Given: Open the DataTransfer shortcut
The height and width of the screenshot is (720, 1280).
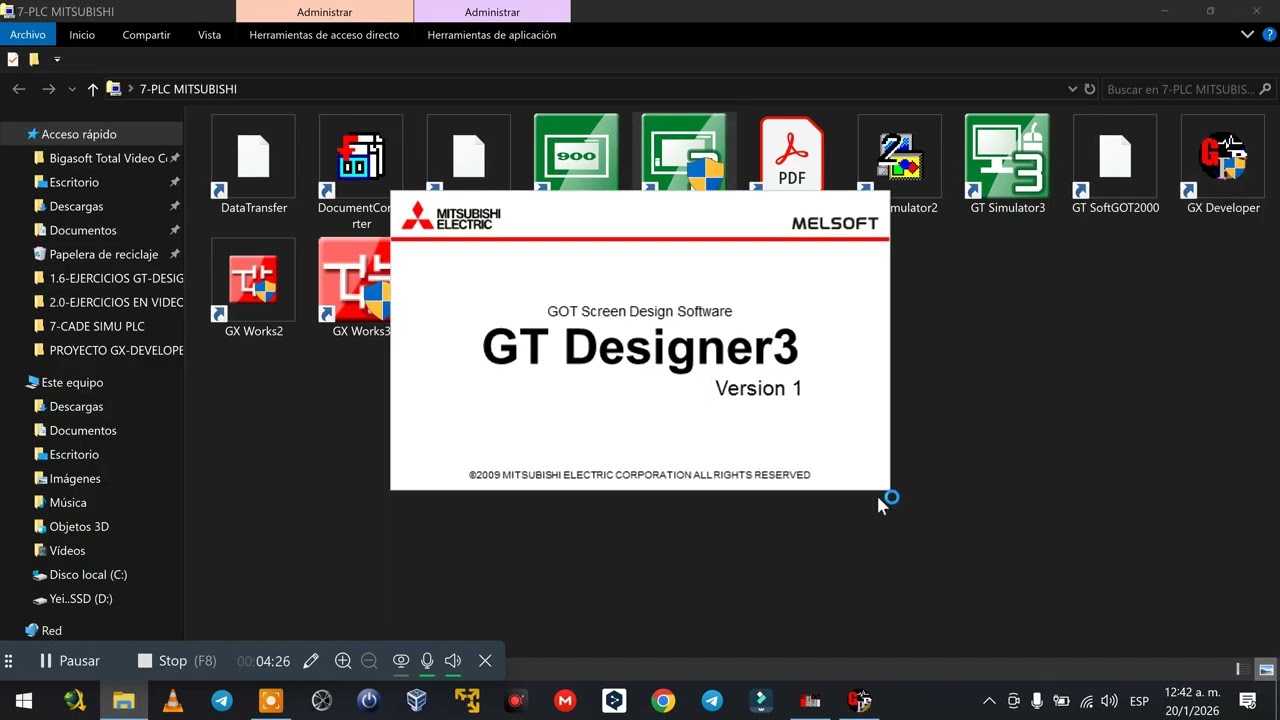Looking at the screenshot, I should coord(254,165).
